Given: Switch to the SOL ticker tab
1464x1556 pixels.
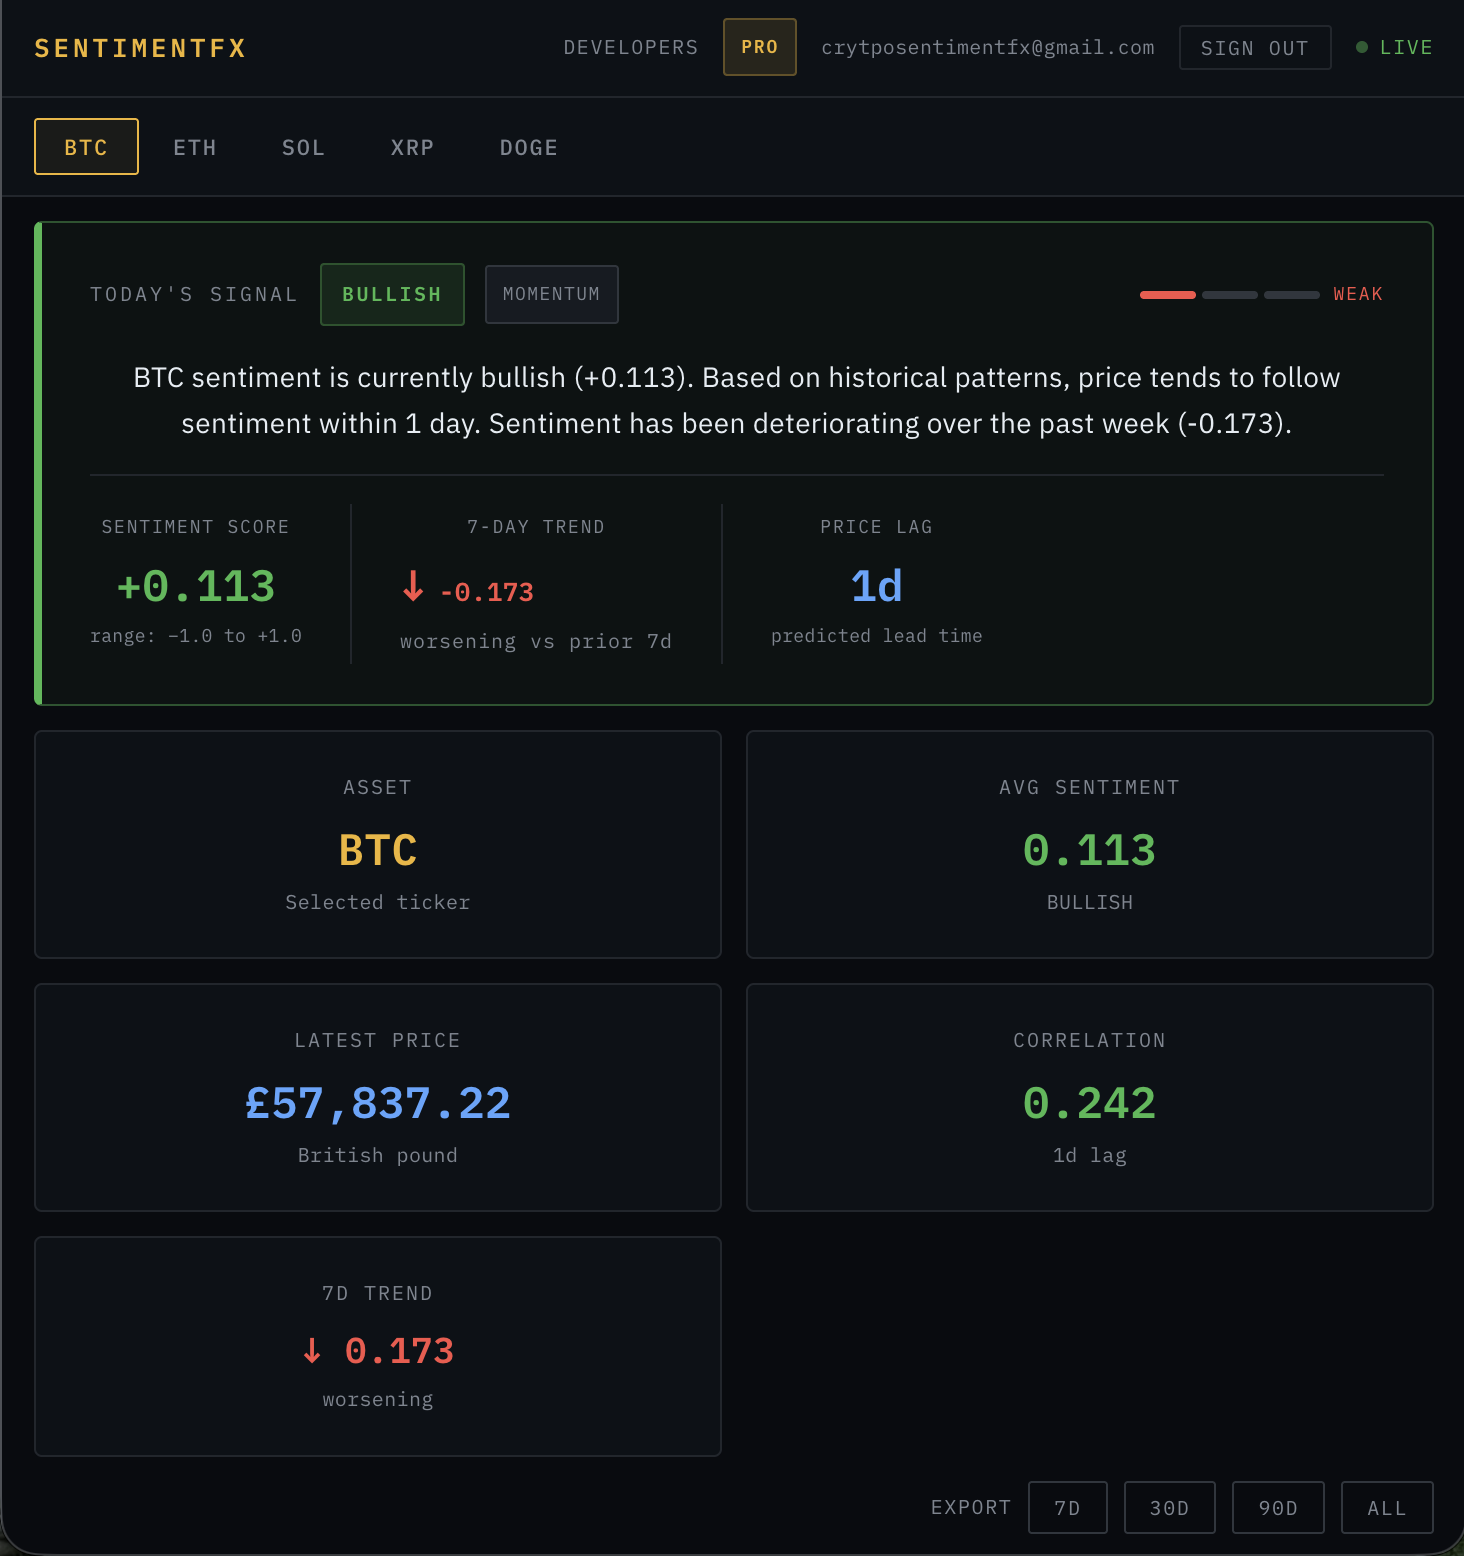Looking at the screenshot, I should (304, 147).
